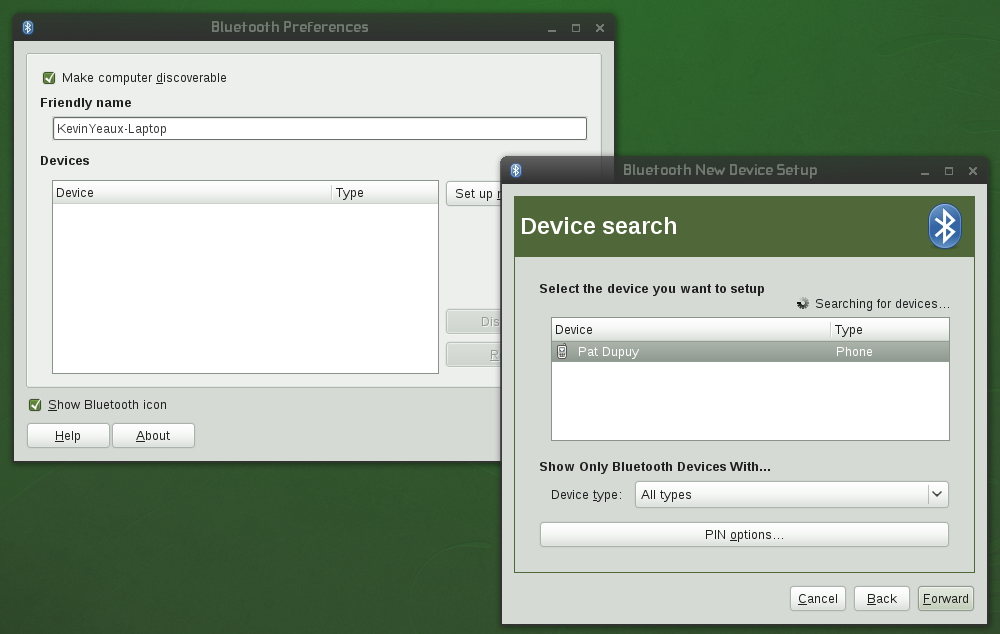Minimize the Bluetooth Preferences window

551,28
